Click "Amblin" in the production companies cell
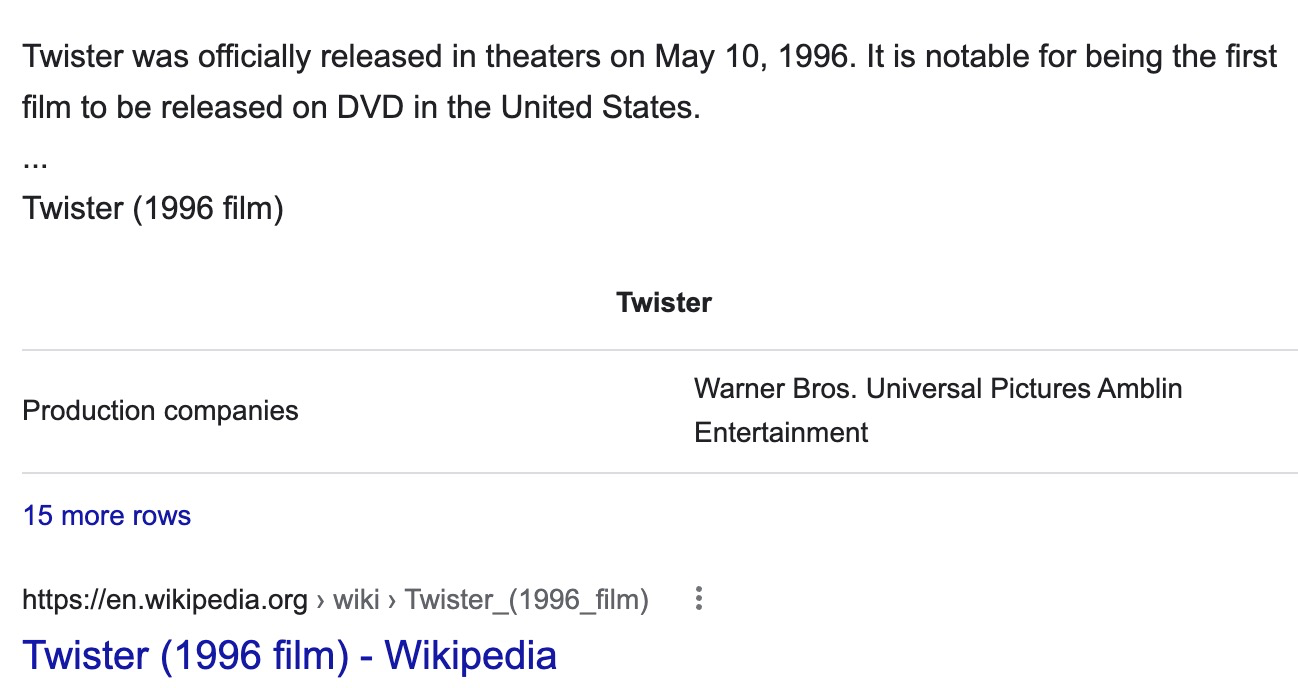Viewport: 1298px width, 694px height. (x=1140, y=388)
